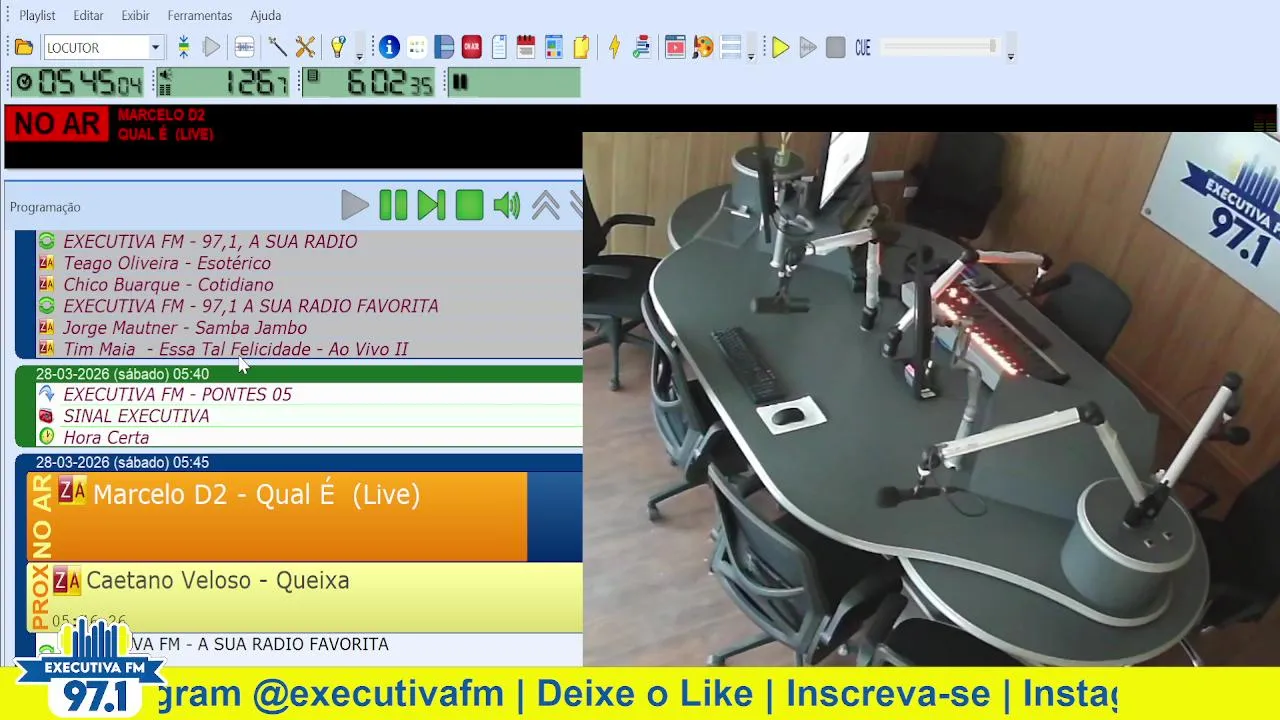Open the red video player window icon
Viewport: 1280px width, 720px height.
point(675,47)
